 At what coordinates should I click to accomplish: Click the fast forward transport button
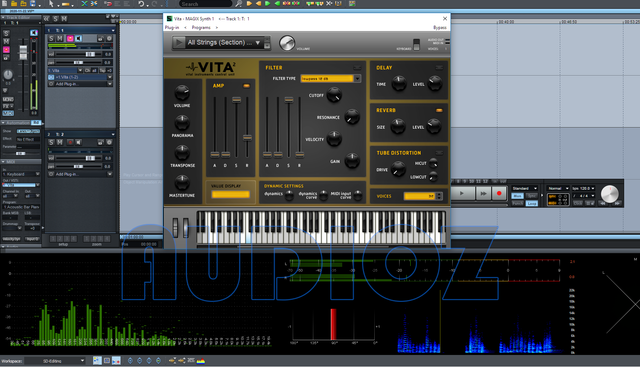[483, 194]
